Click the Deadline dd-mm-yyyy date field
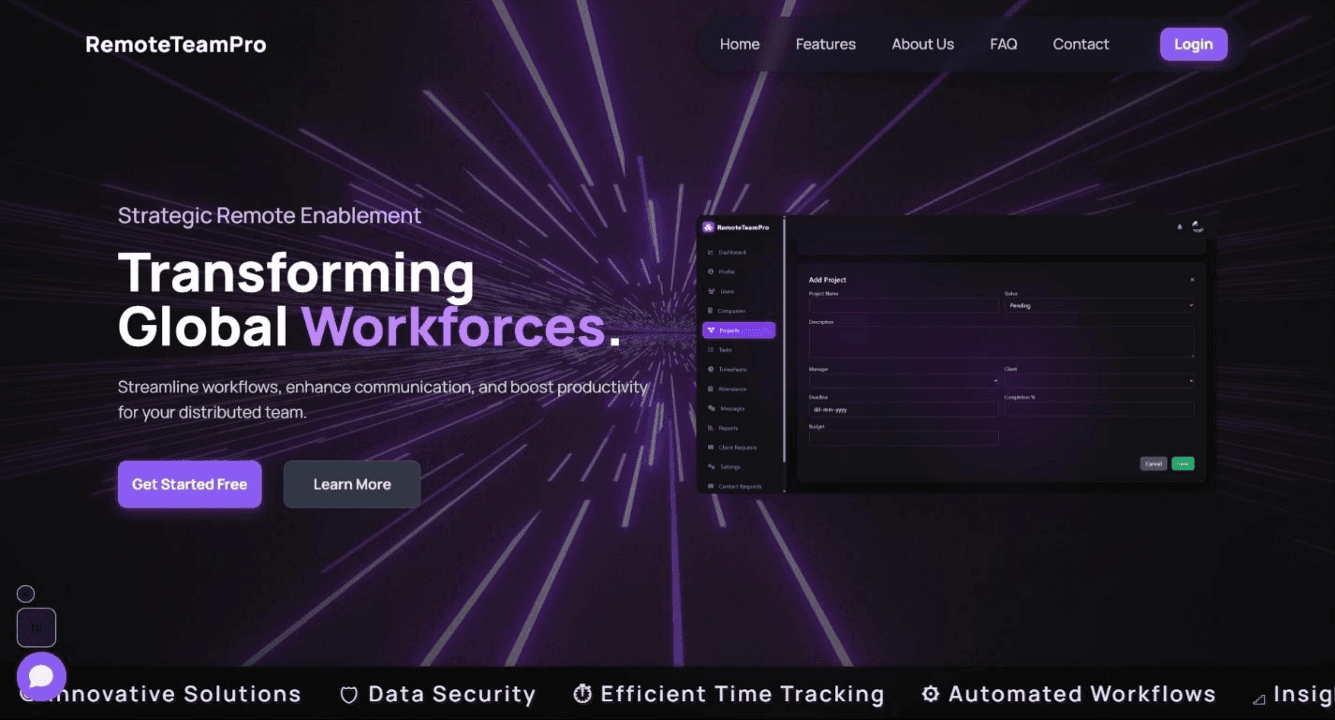 [x=904, y=409]
